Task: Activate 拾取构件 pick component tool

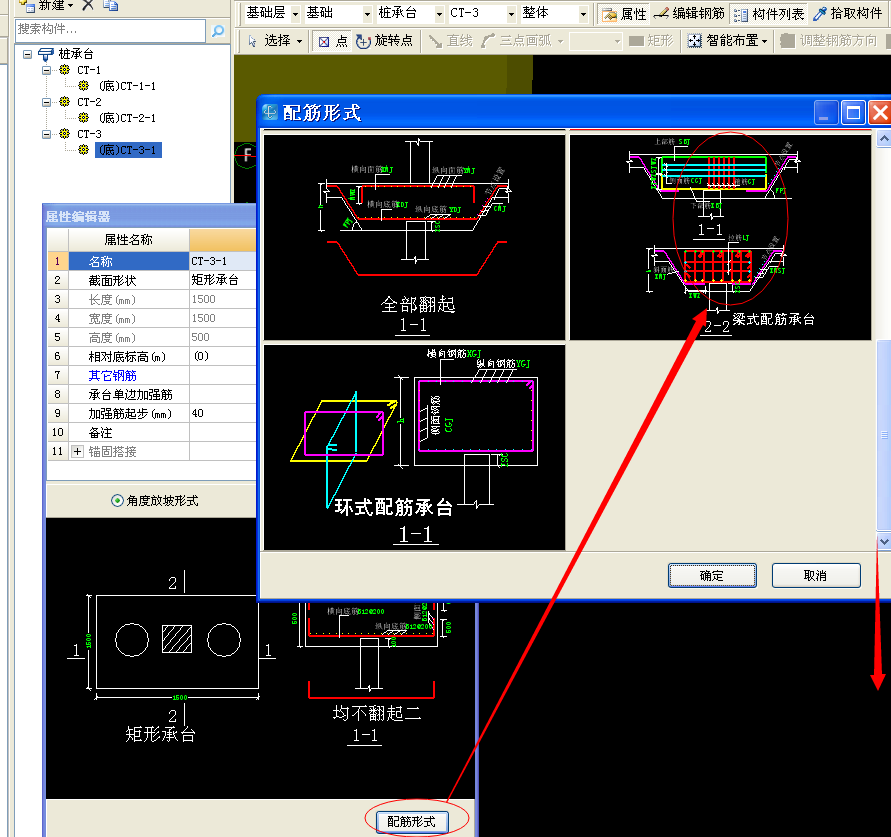Action: pyautogui.click(x=847, y=14)
